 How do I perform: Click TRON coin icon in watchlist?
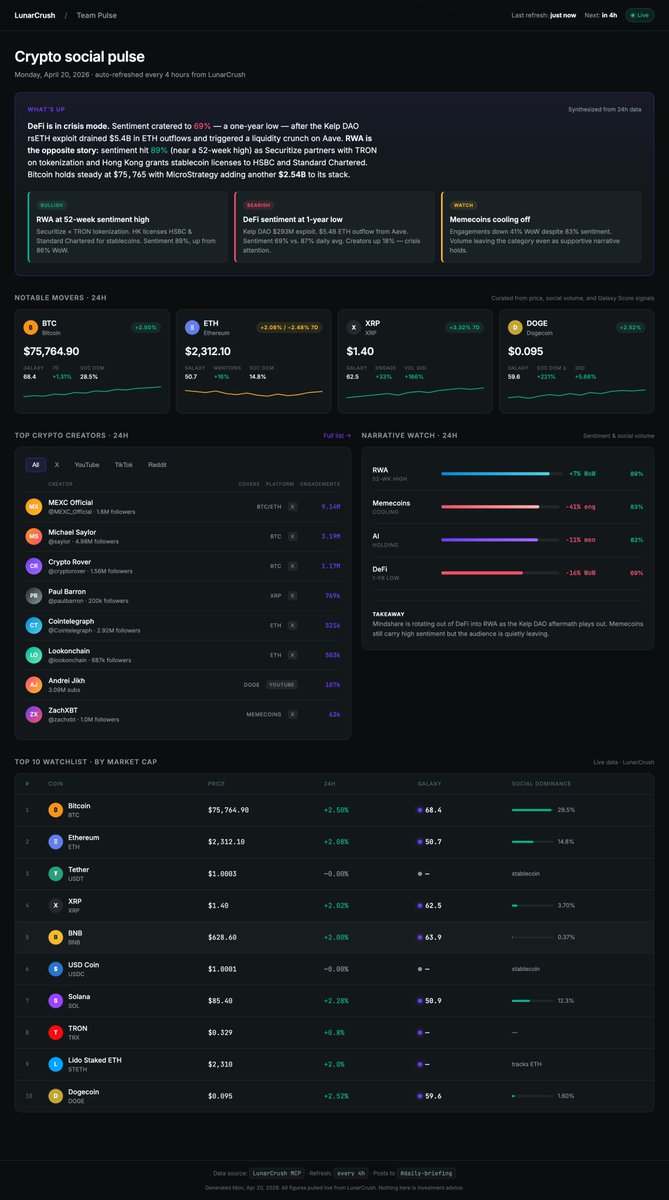click(56, 1033)
